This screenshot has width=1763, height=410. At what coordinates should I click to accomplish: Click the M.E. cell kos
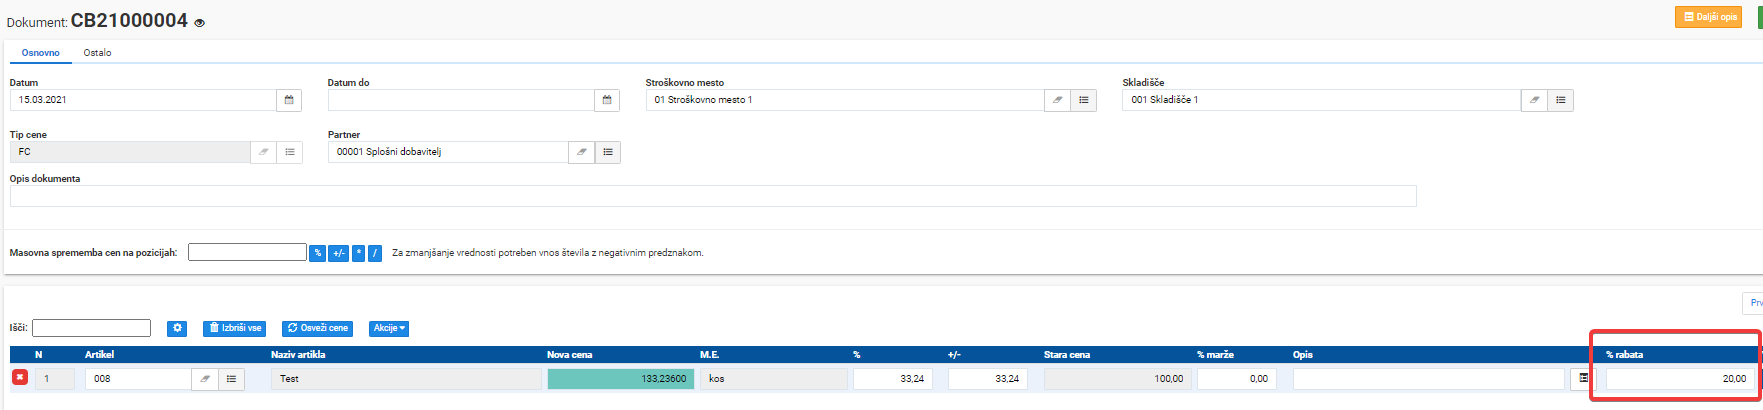(773, 379)
